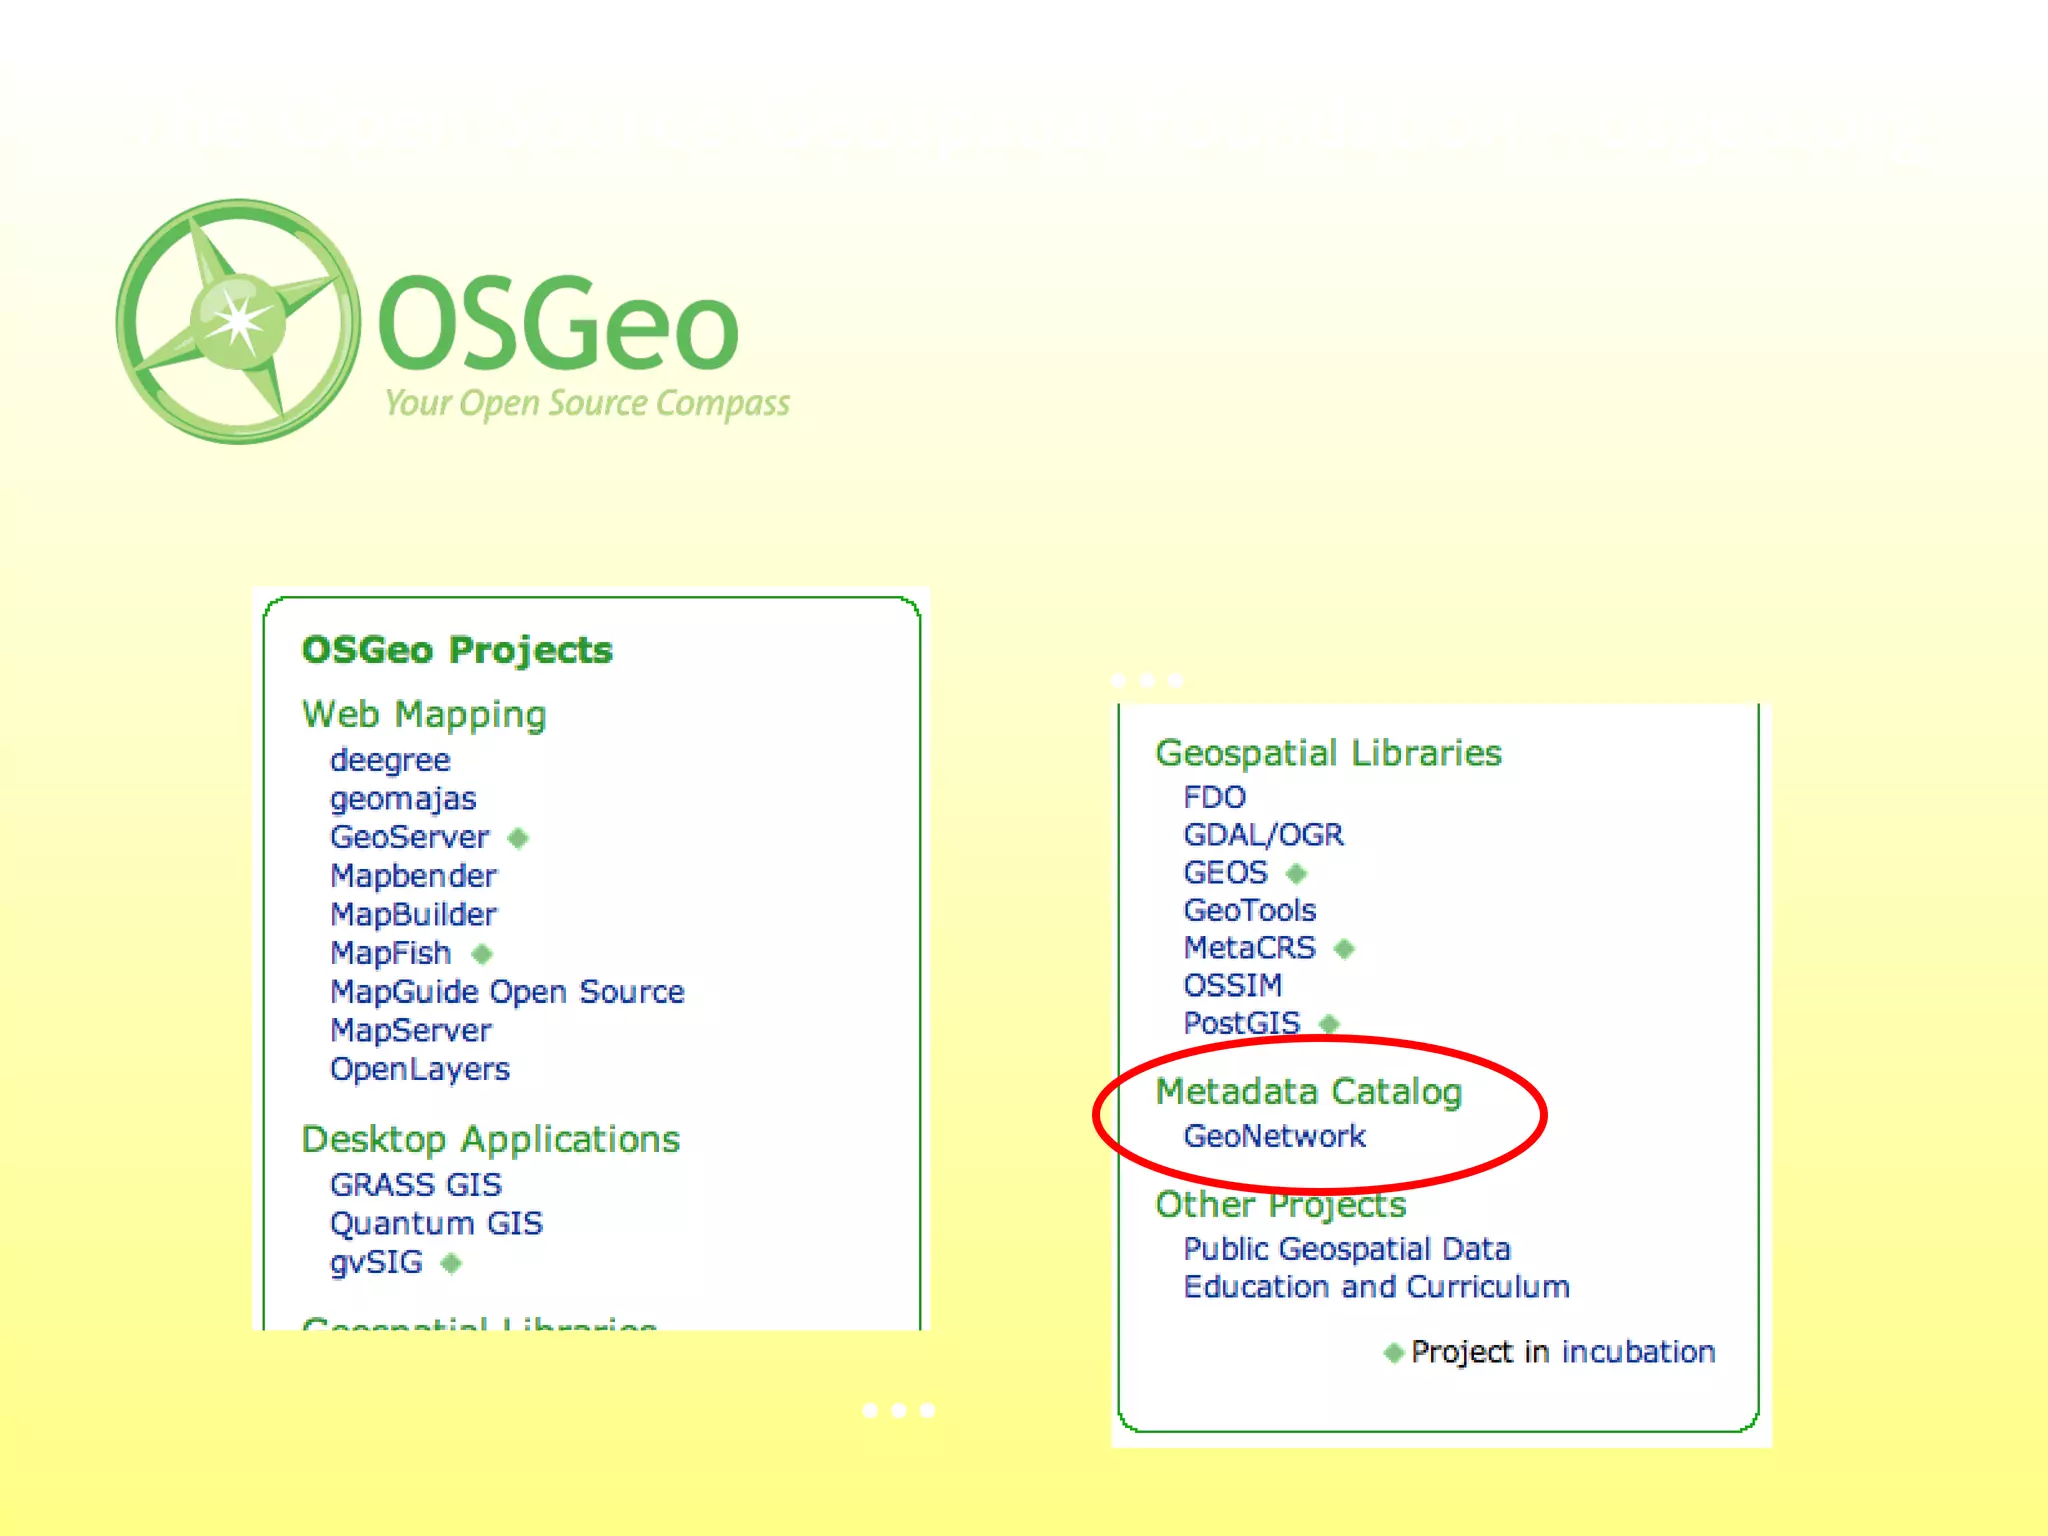Click the incubation link in legend
2048x1536 pixels.
[x=1638, y=1352]
